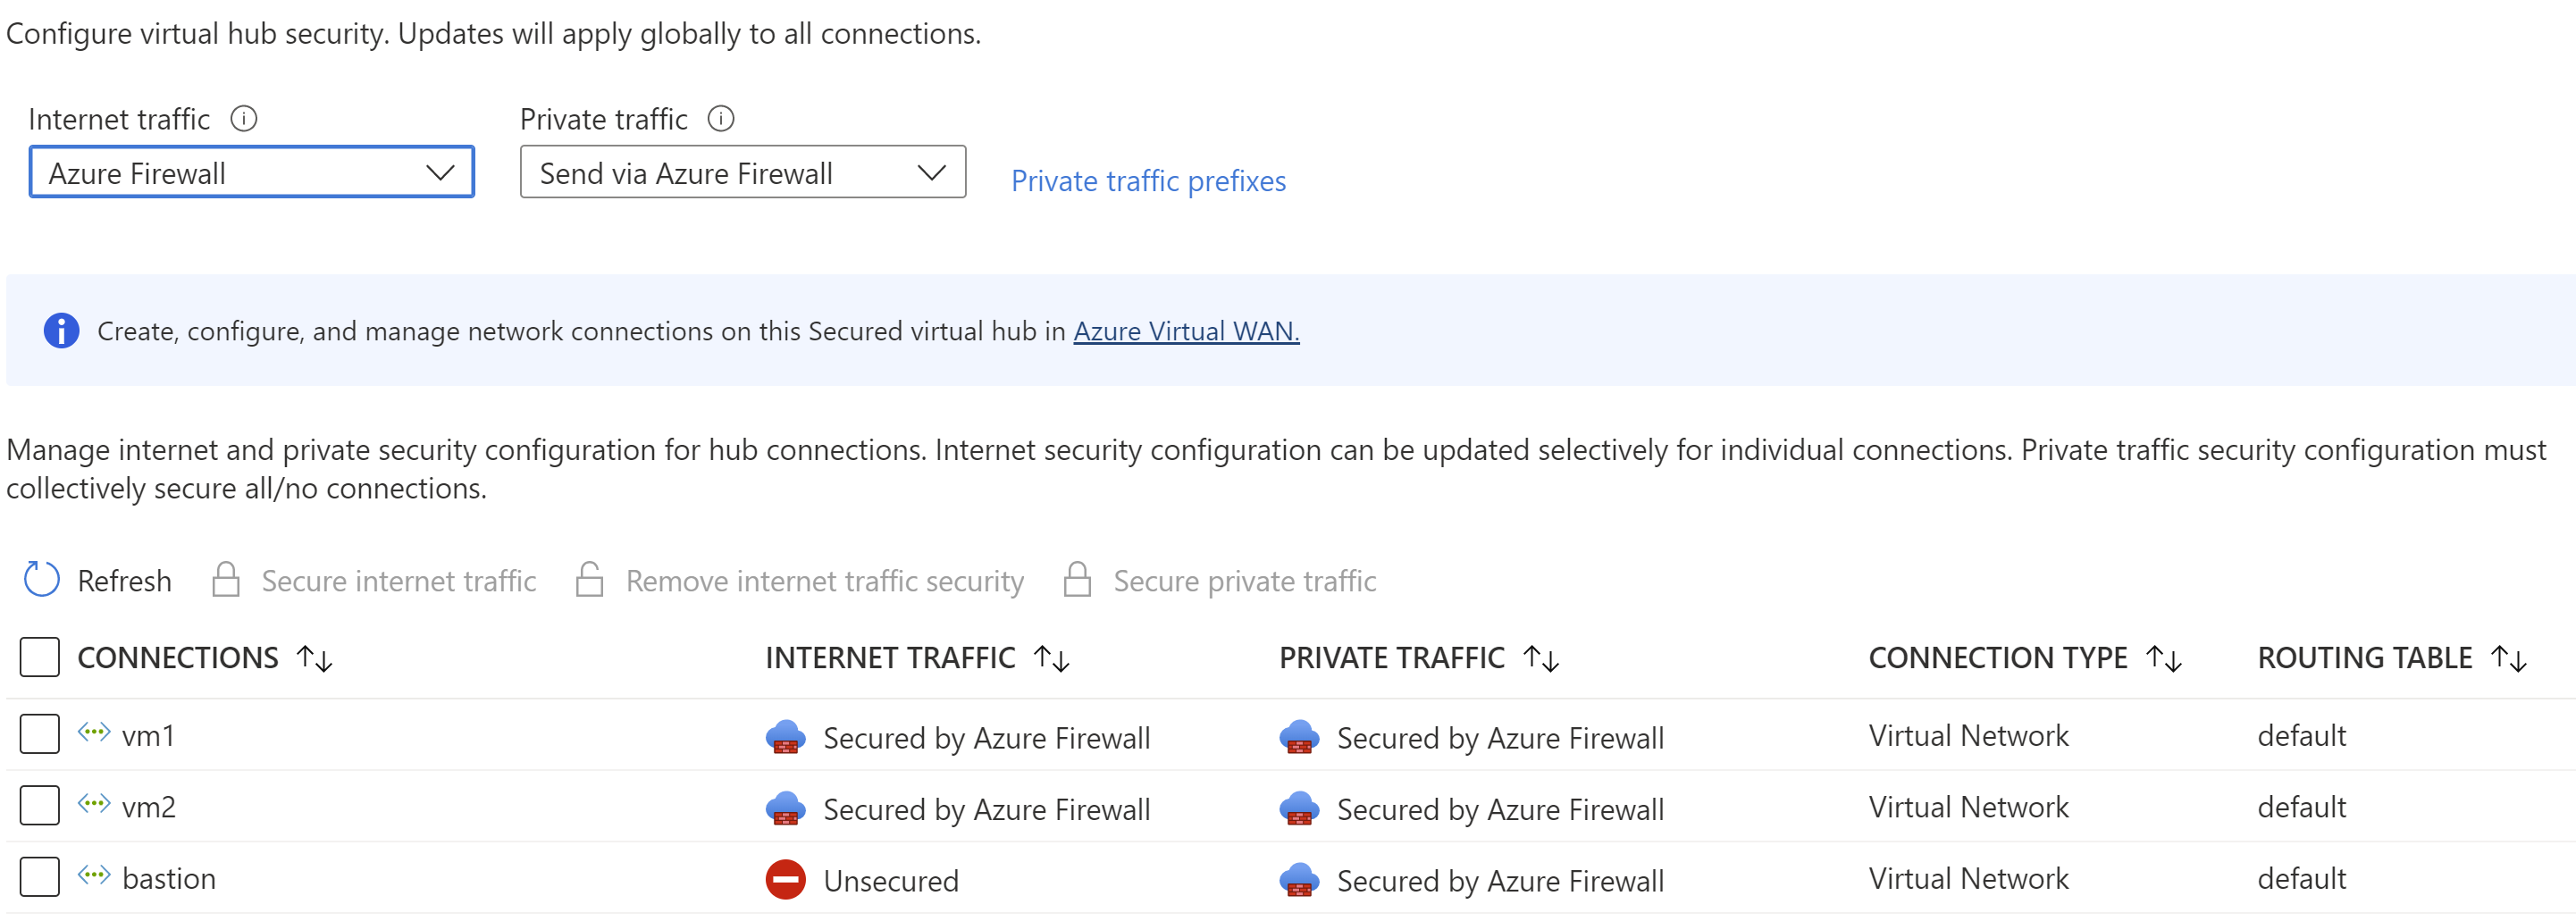
Task: Click the Private traffic info icon
Action: click(720, 118)
